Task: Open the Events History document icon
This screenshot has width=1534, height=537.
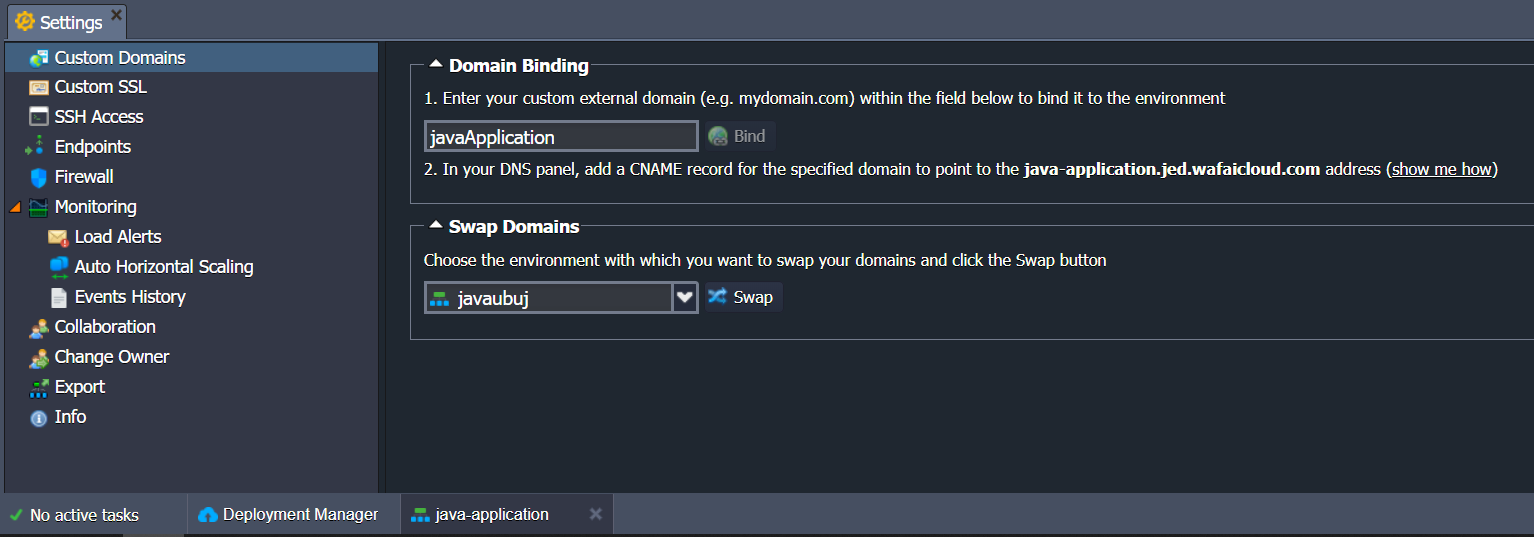Action: [58, 297]
